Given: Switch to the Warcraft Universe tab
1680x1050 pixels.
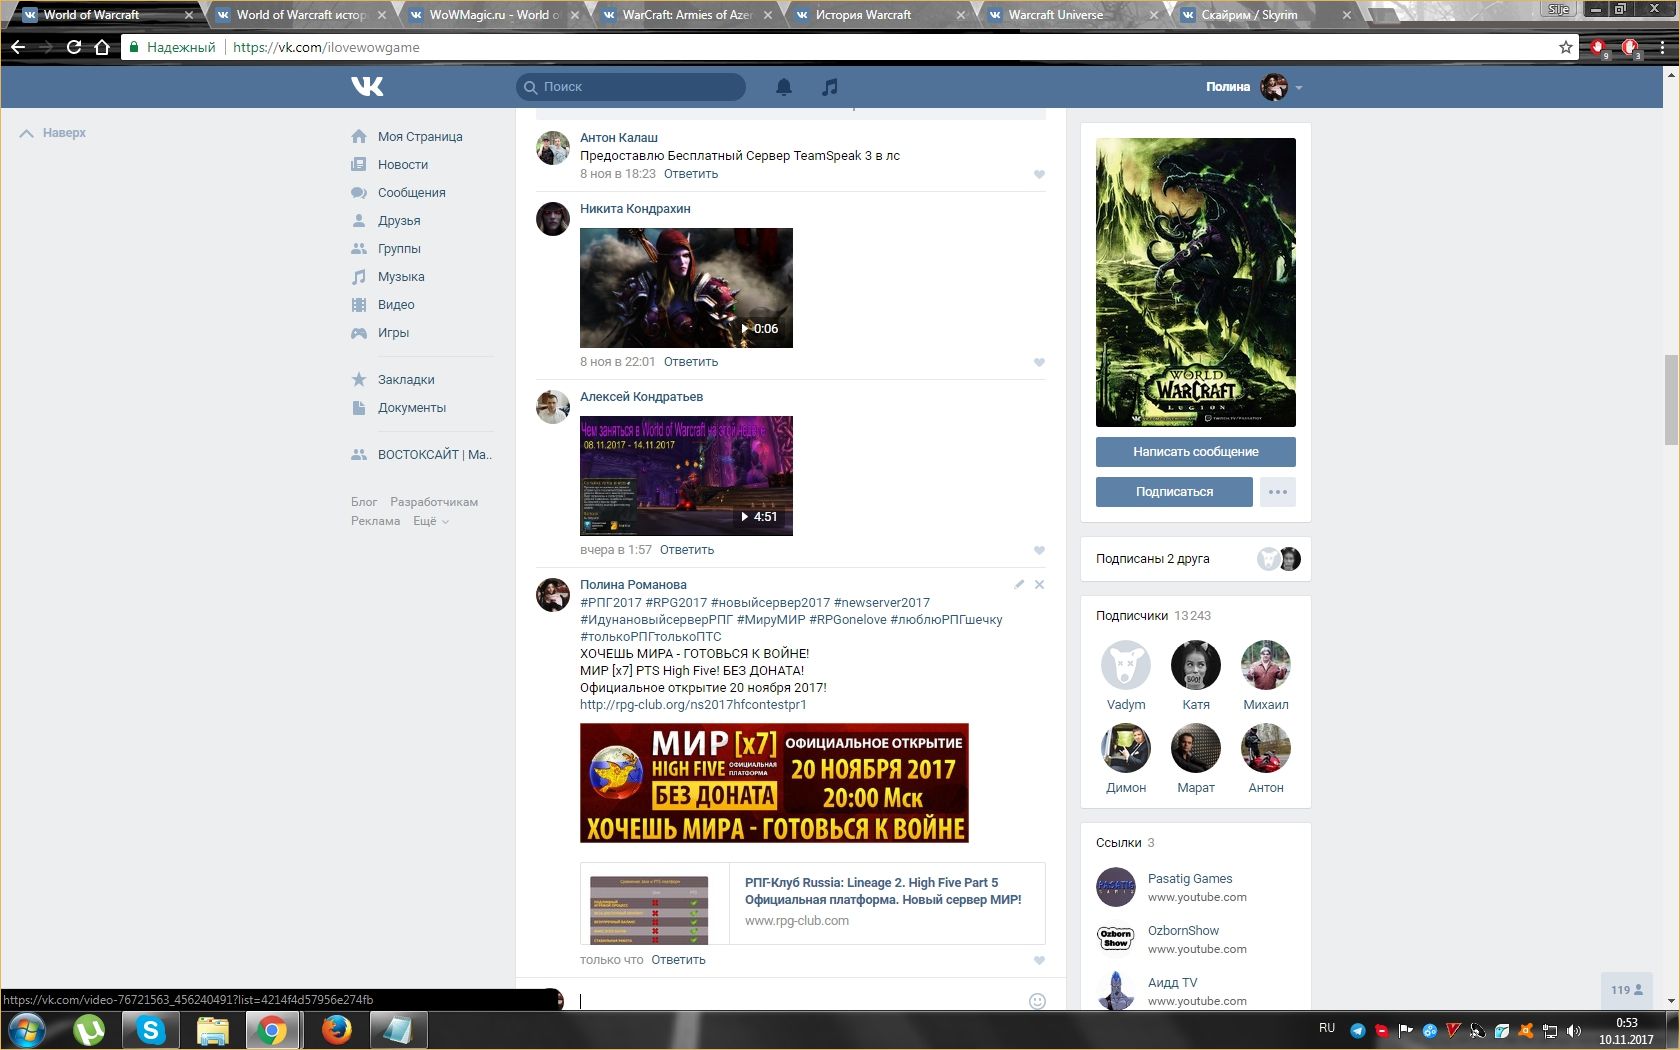Looking at the screenshot, I should click(x=1073, y=15).
